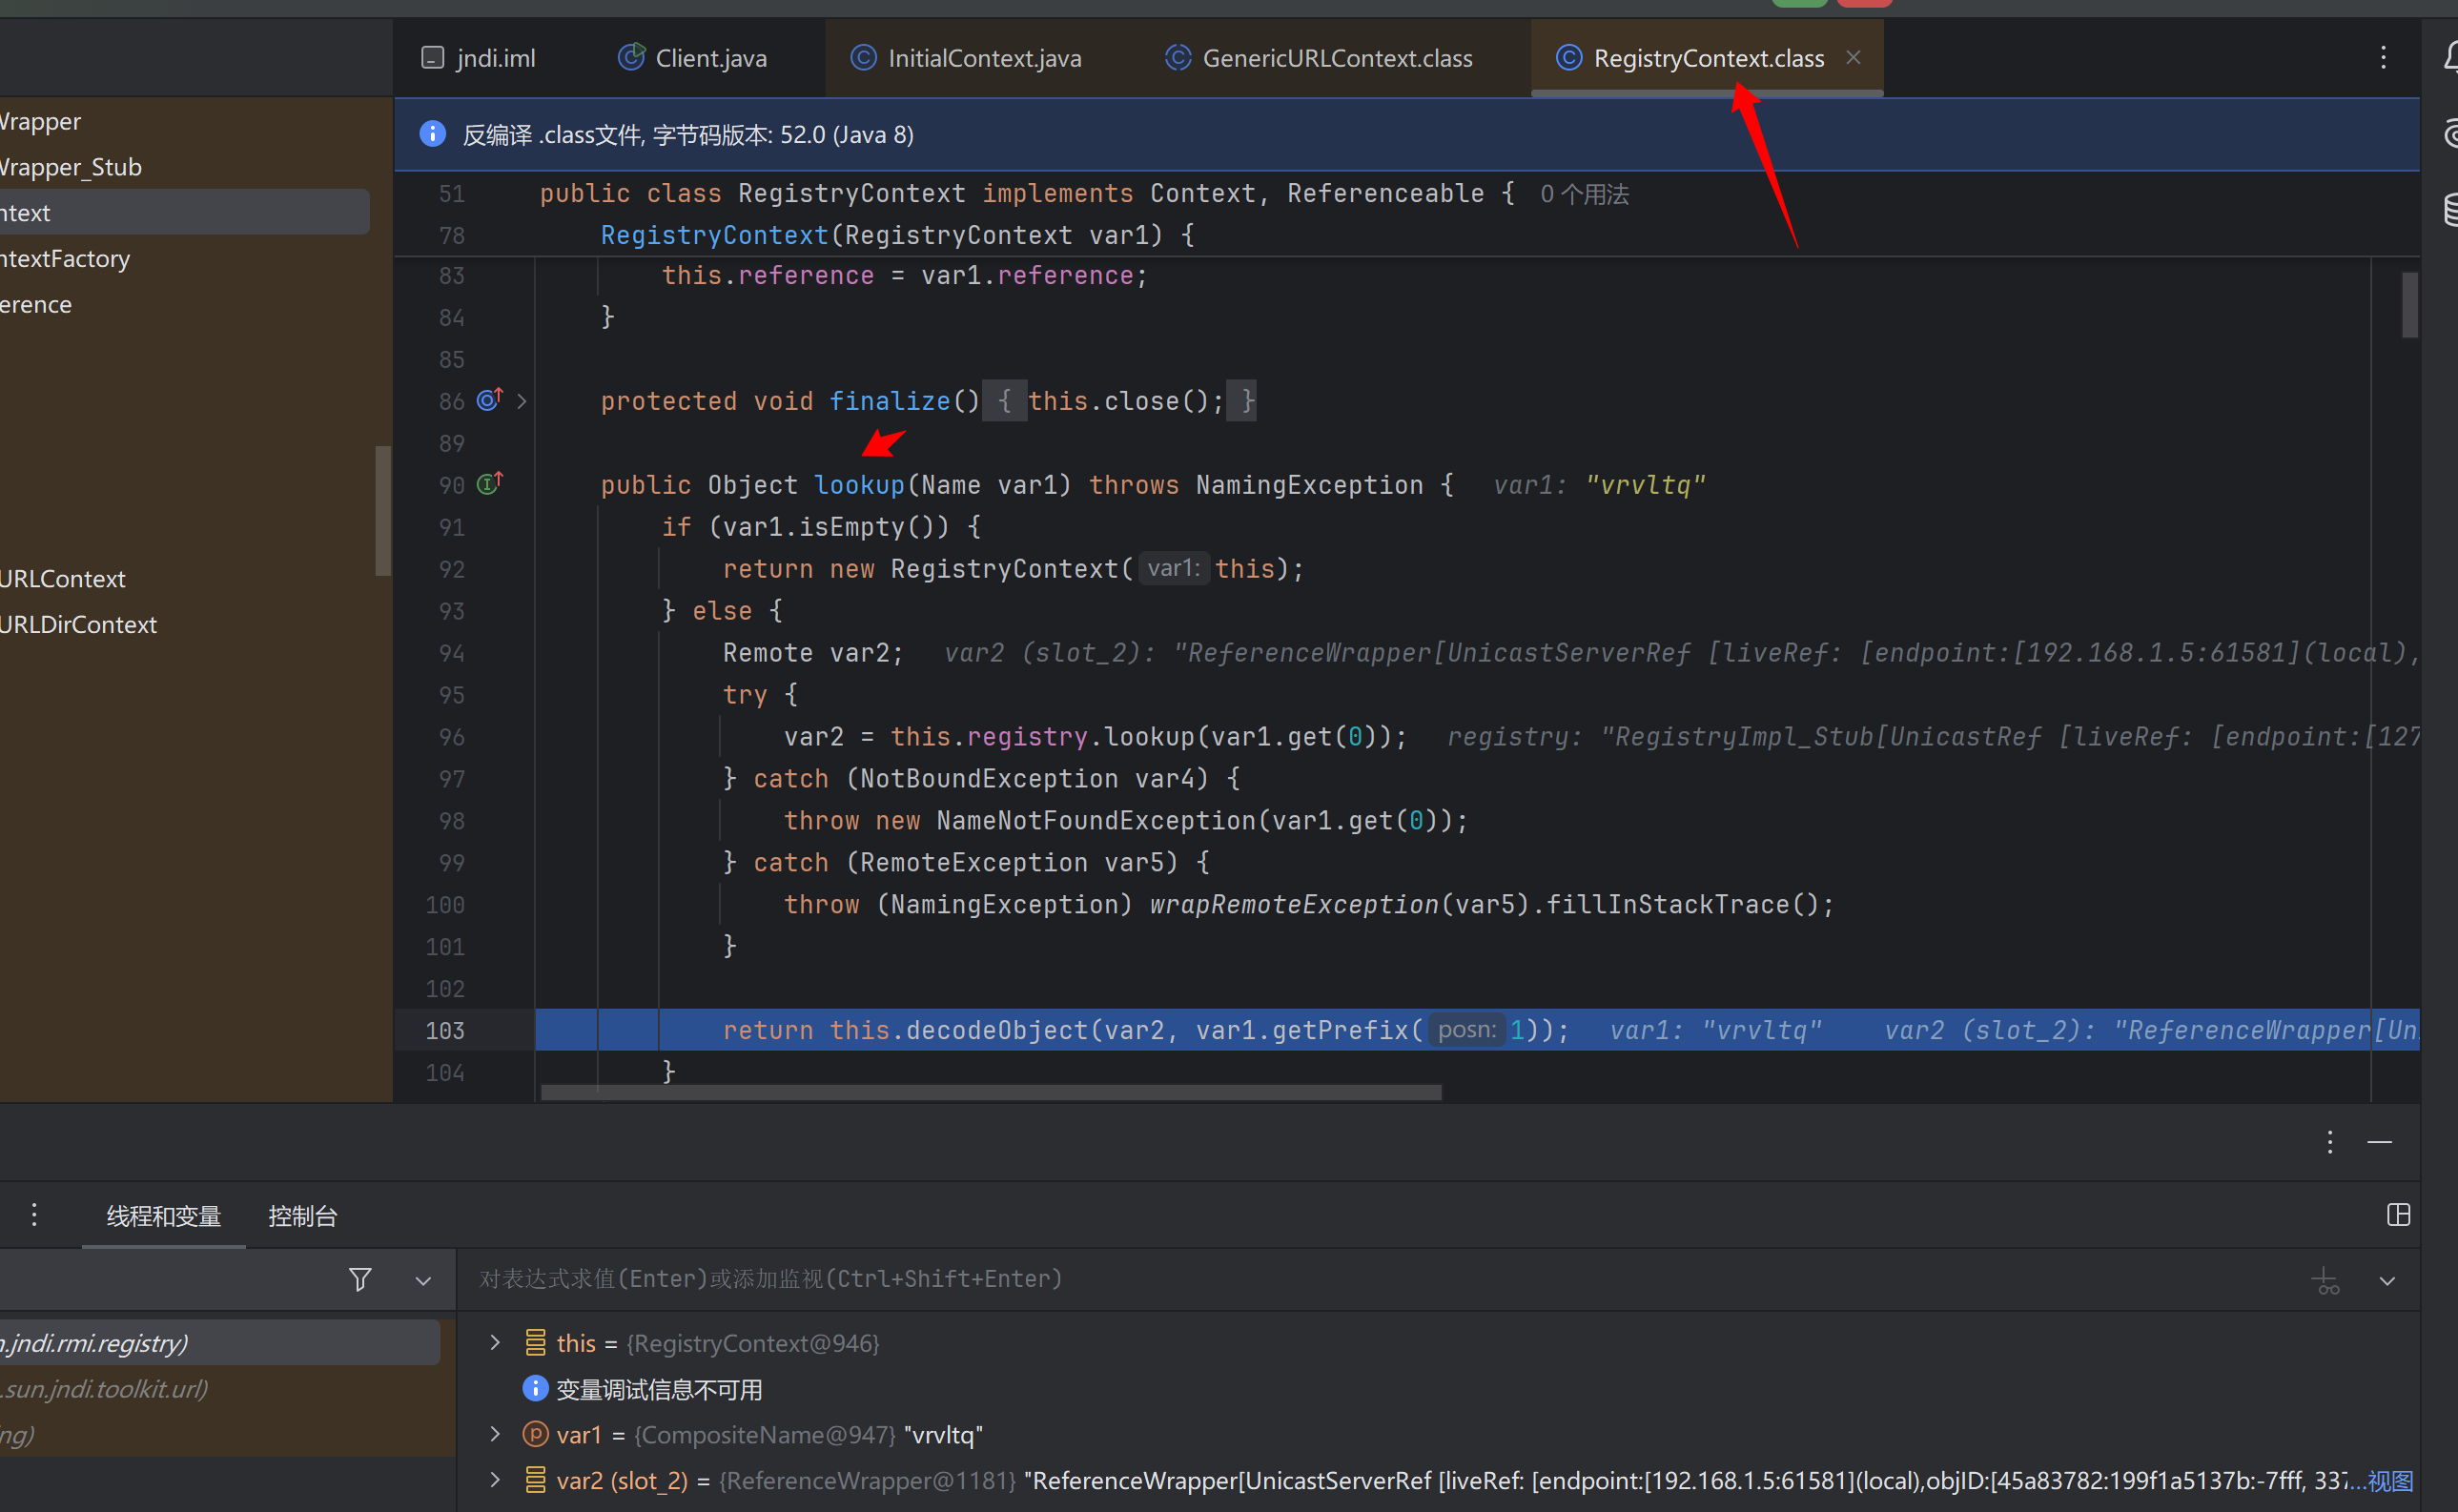Screen dimensions: 2458x1512
Task: Click the debug layout settings icon
Action: coord(2398,1215)
